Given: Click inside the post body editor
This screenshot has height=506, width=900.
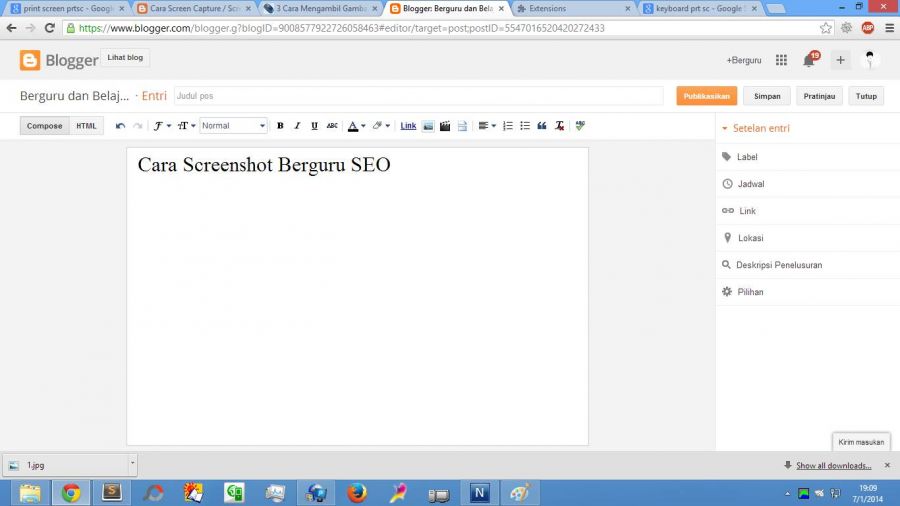Looking at the screenshot, I should 358,296.
